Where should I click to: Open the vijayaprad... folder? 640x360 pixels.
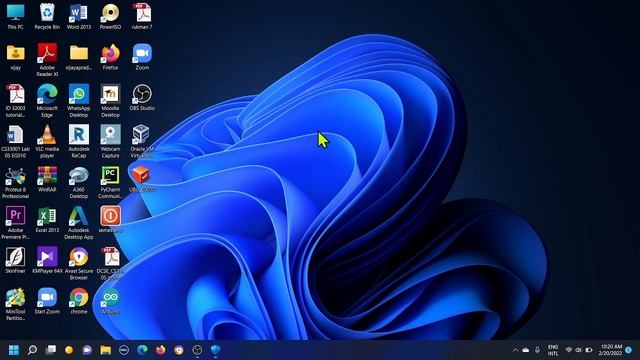pos(79,57)
